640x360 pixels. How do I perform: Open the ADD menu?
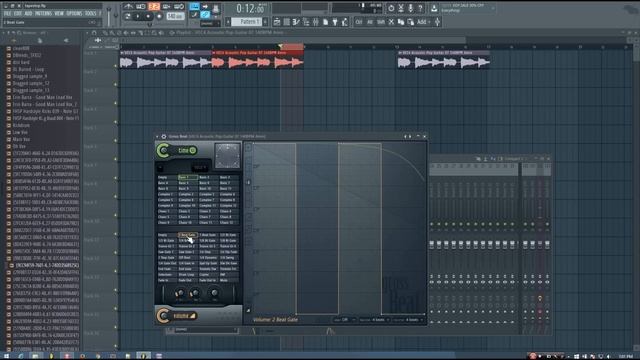28,13
